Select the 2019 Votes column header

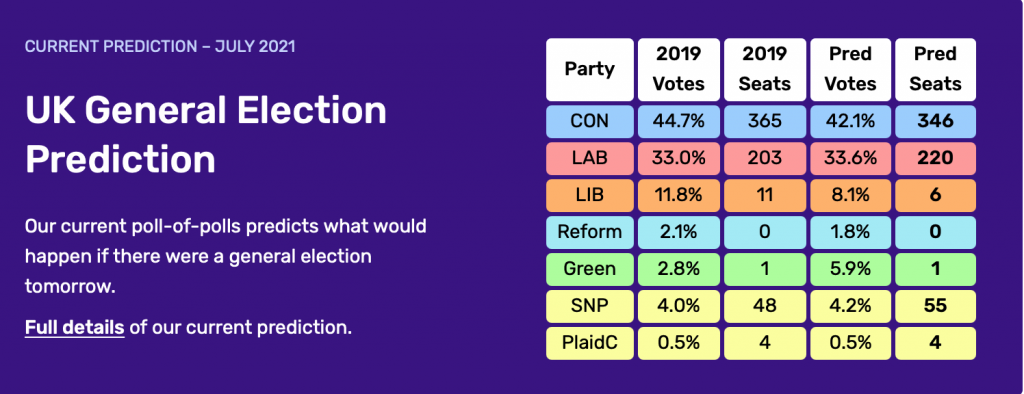[679, 69]
